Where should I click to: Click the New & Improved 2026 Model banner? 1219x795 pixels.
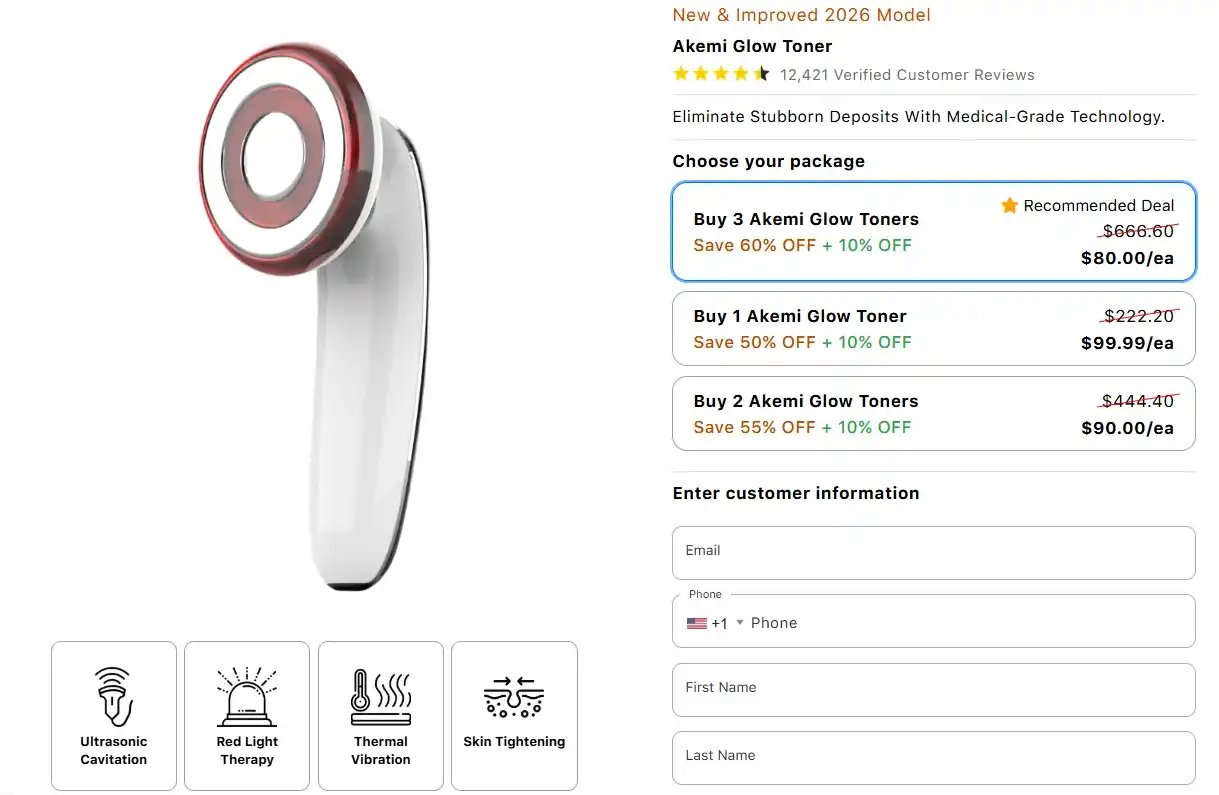[801, 15]
